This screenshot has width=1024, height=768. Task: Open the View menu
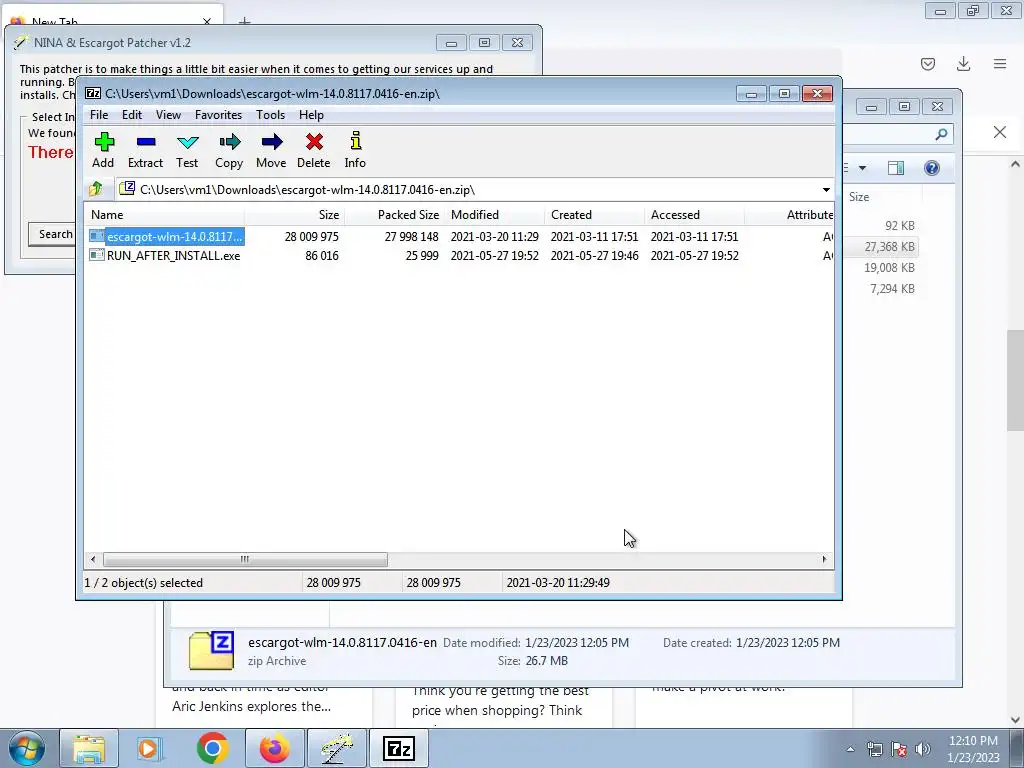click(x=168, y=115)
